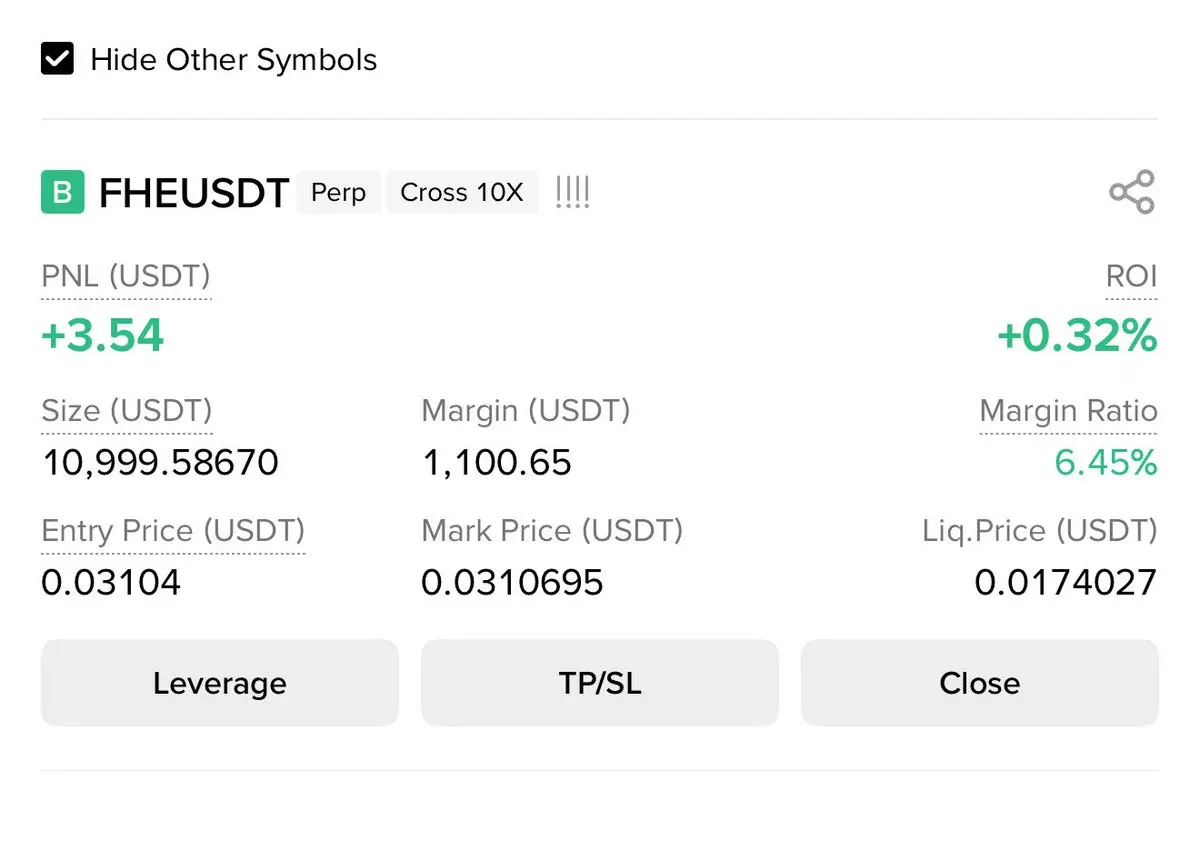Tap the Size (USDT) label
Viewport: 1200px width, 841px height.
coord(127,411)
